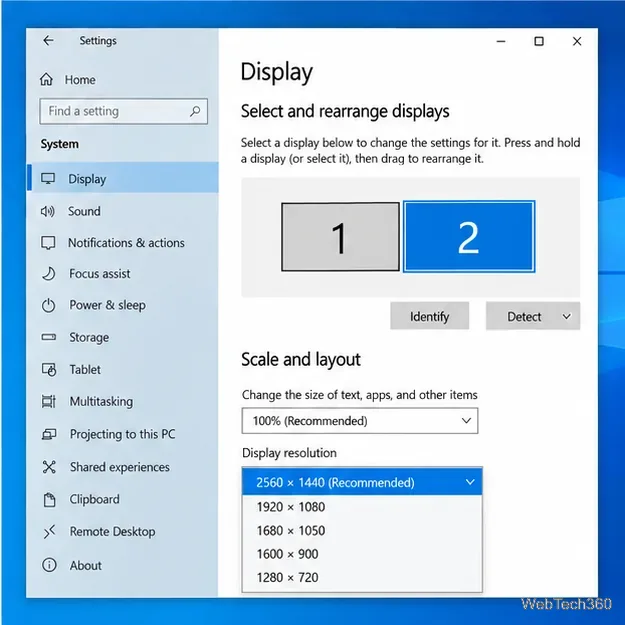Viewport: 625px width, 625px height.
Task: Click the search magnifier icon
Action: [195, 111]
